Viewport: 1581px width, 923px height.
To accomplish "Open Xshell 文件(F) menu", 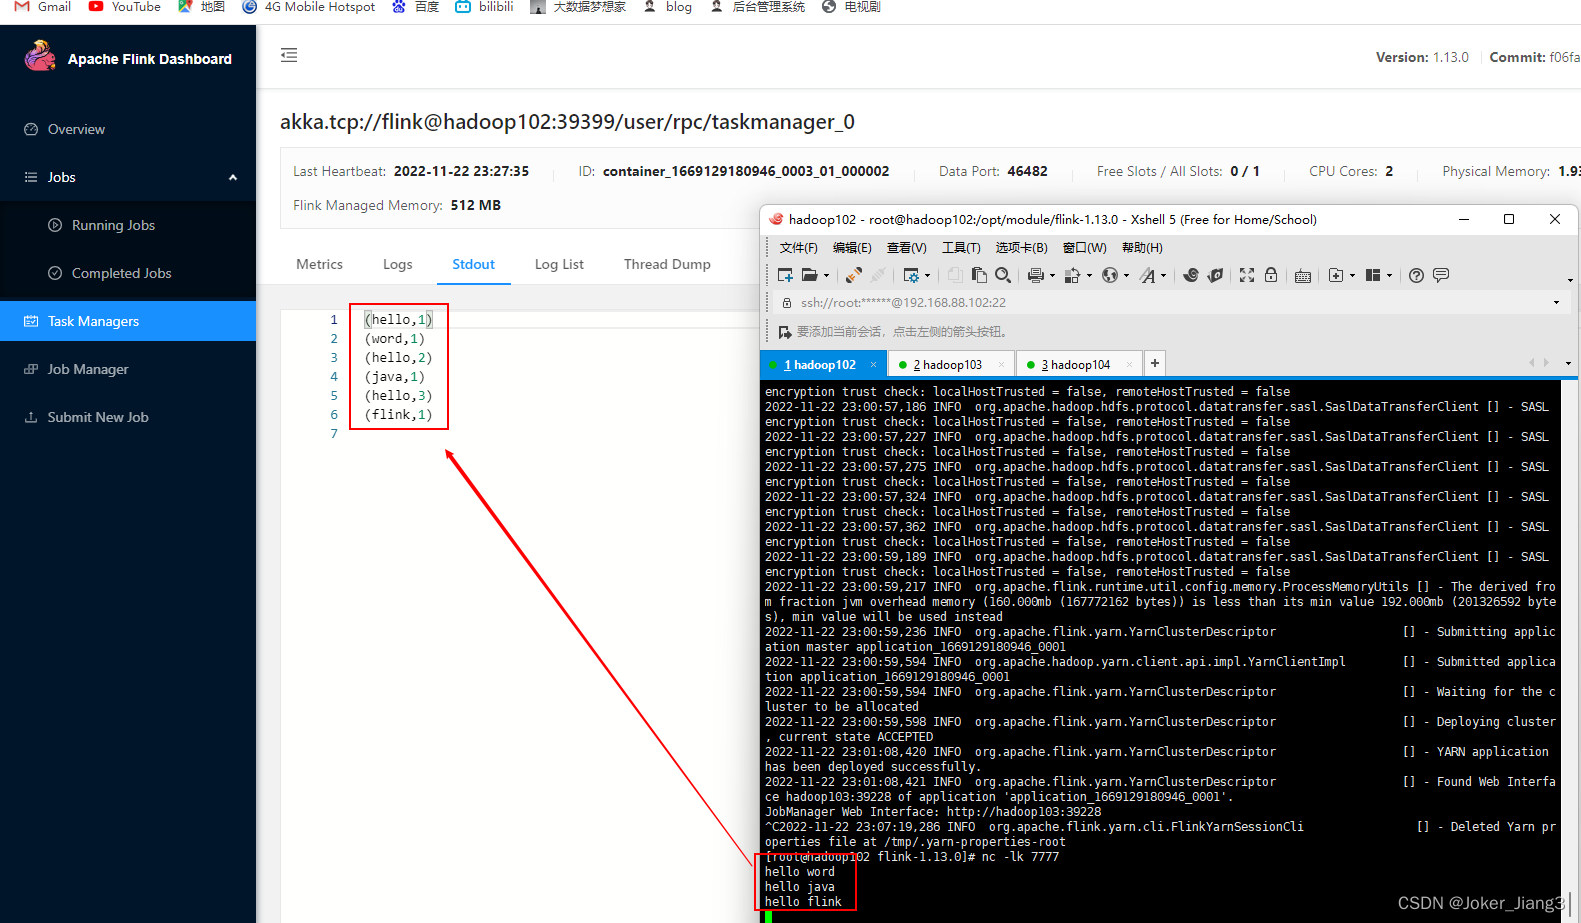I will click(798, 247).
